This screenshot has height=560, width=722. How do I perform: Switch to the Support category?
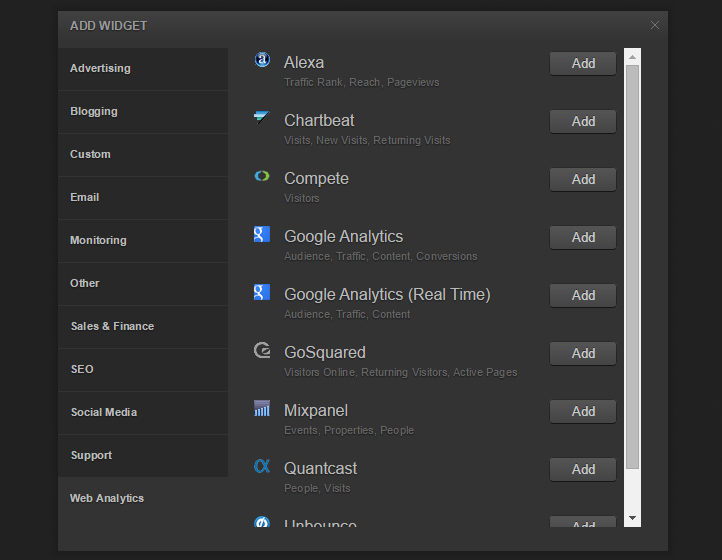pyautogui.click(x=143, y=455)
